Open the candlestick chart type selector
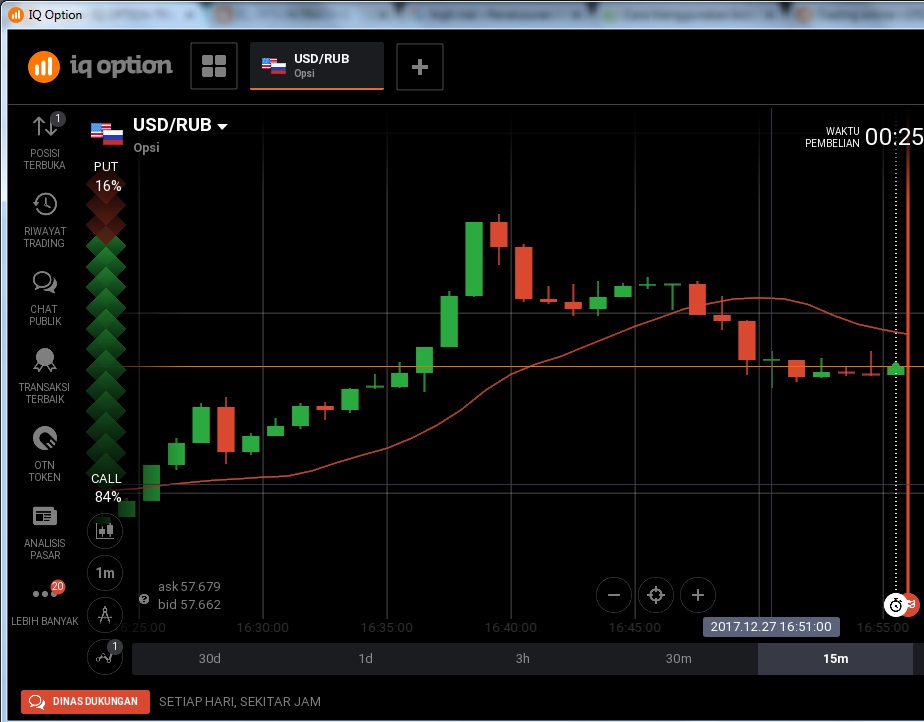Screen dimensions: 924x722 pyautogui.click(x=105, y=530)
